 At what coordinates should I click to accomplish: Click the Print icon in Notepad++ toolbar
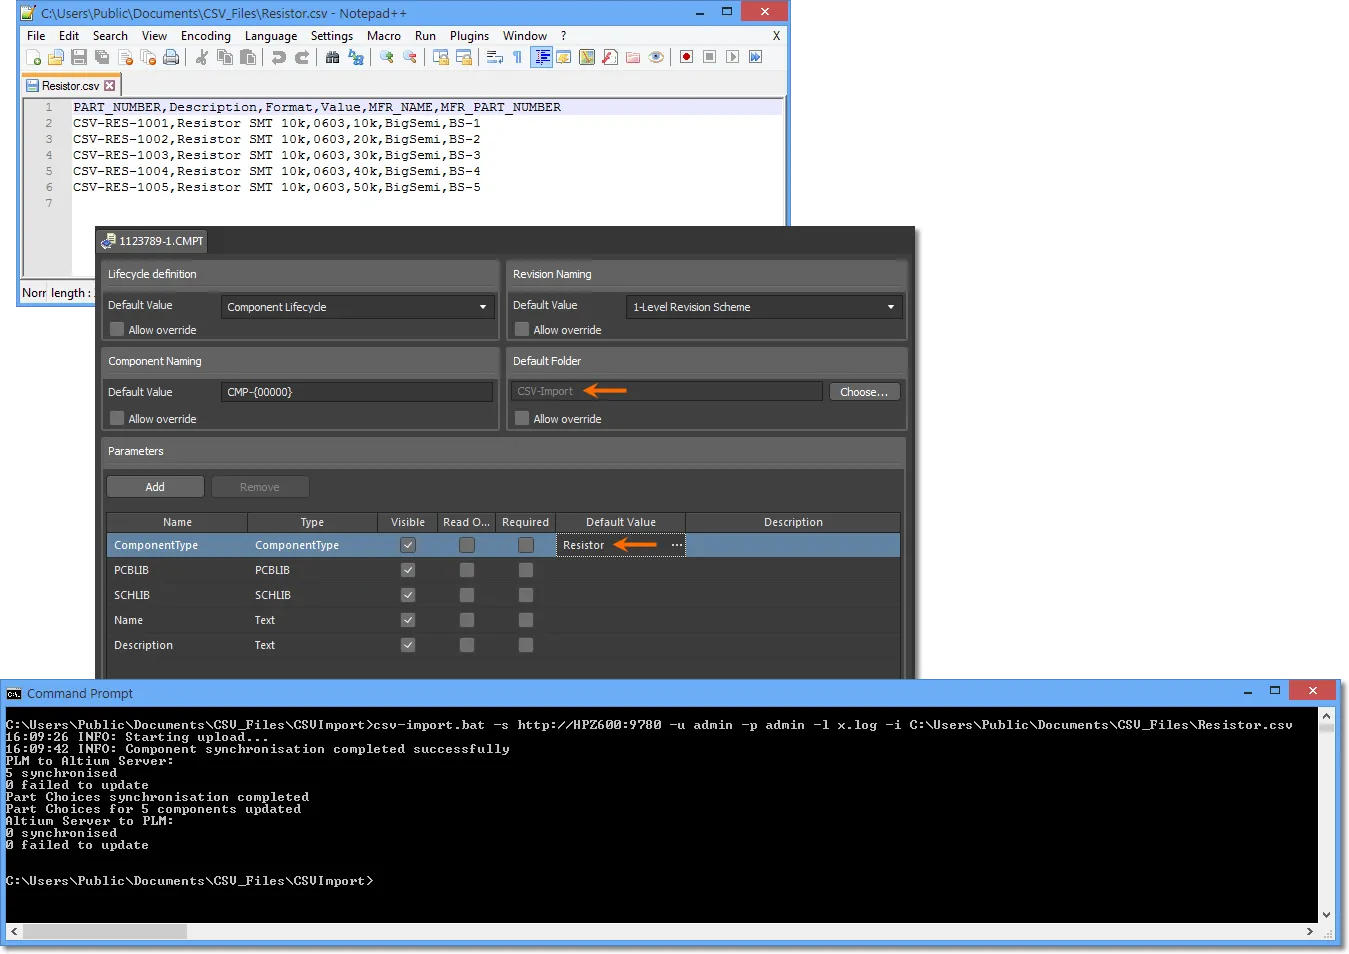[171, 57]
